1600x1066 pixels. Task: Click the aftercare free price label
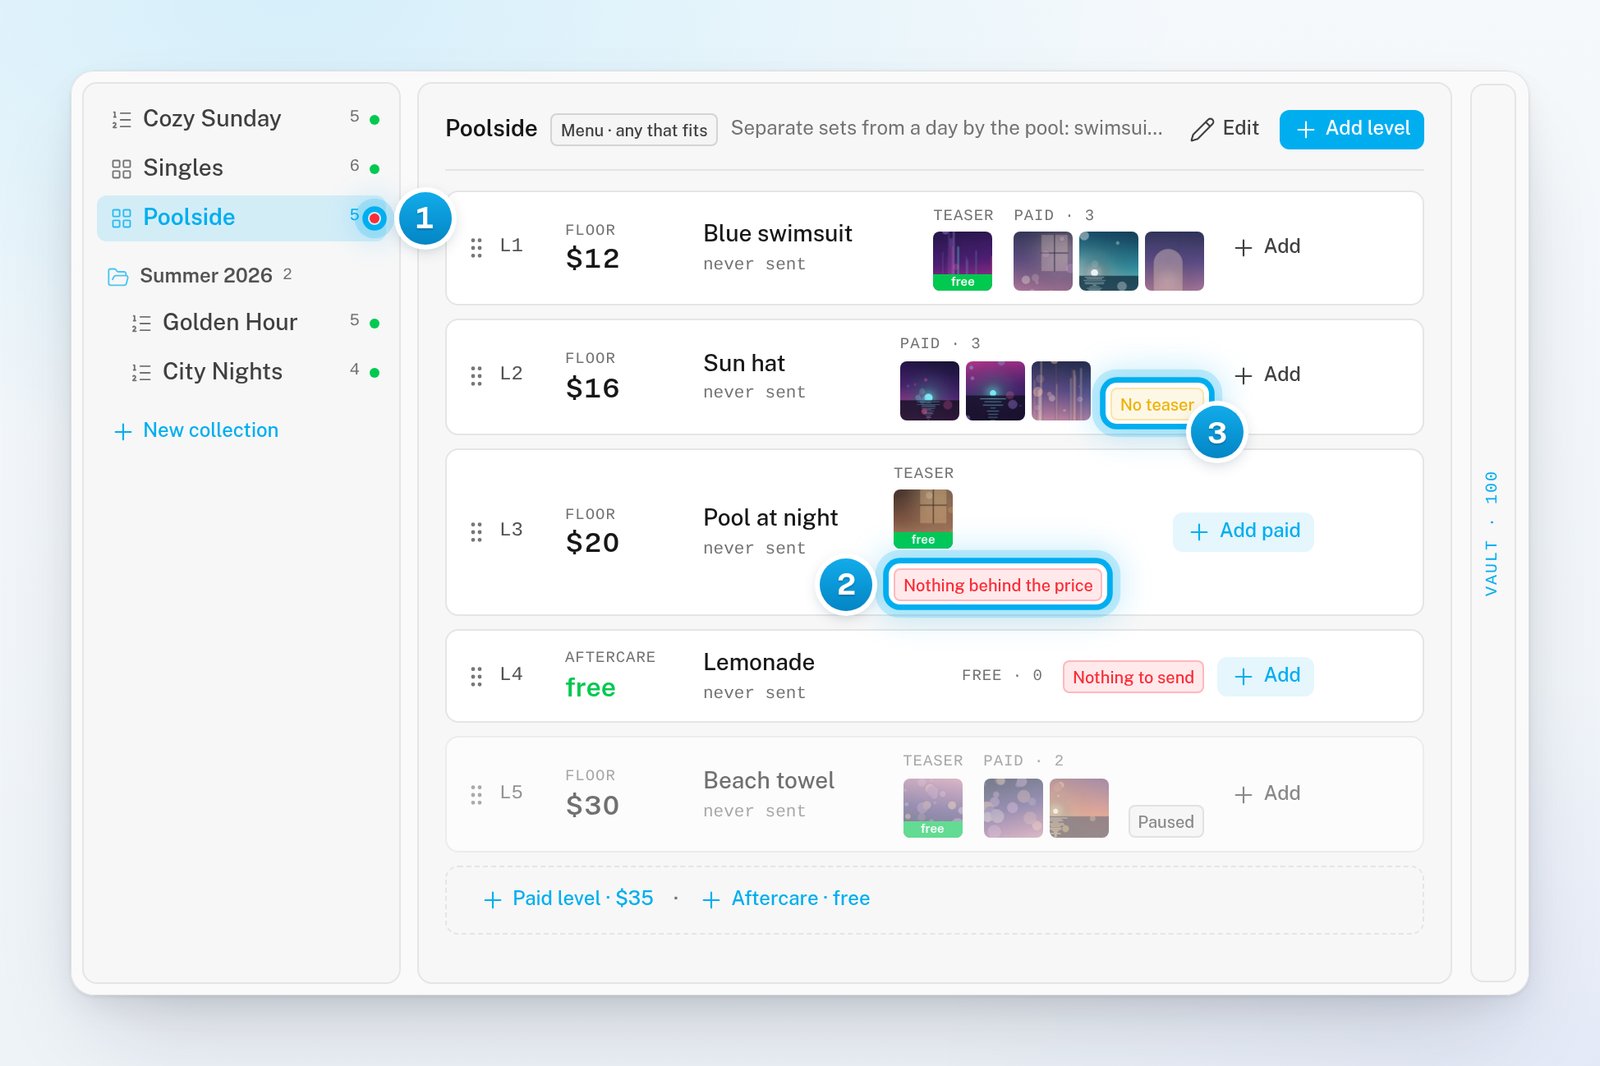click(590, 688)
